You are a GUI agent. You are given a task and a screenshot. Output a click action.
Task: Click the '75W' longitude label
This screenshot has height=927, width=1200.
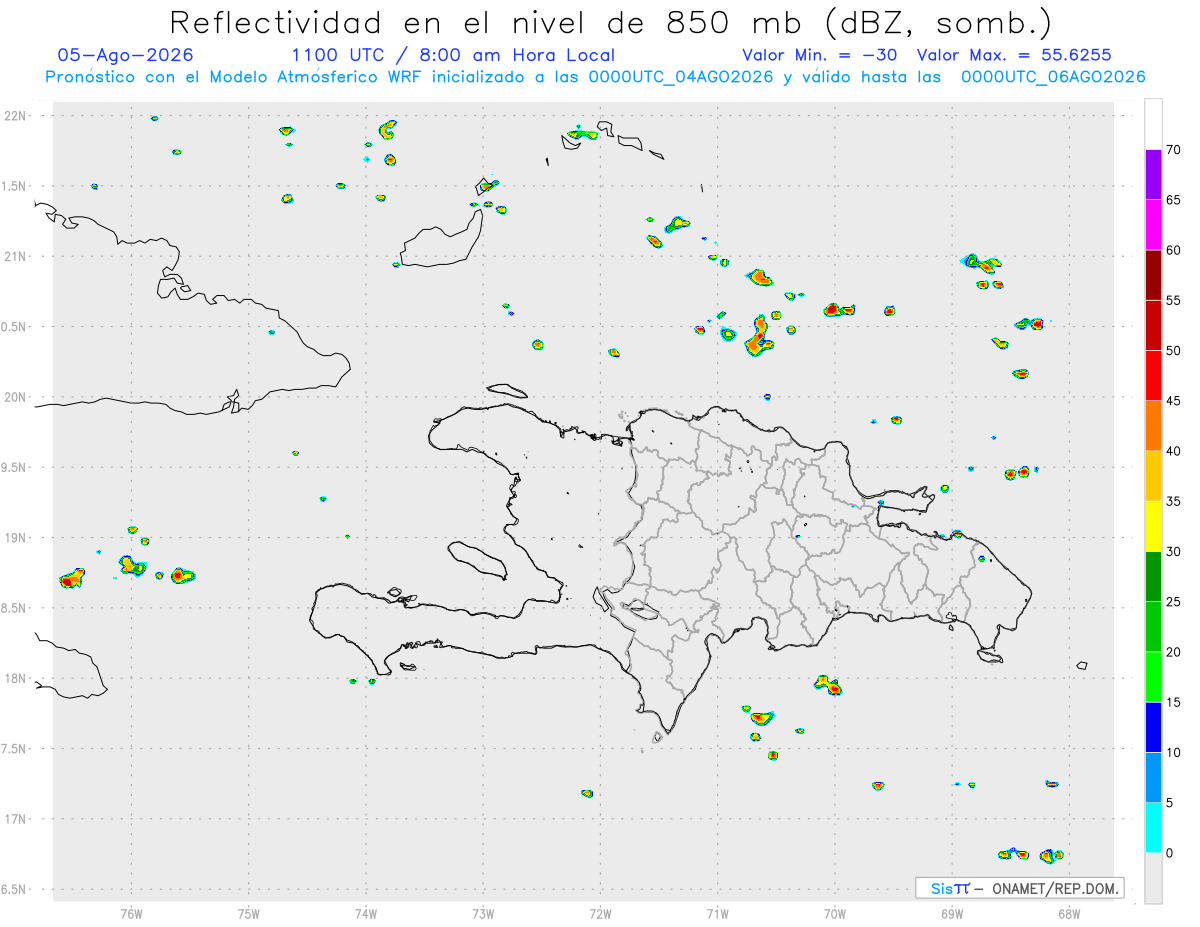coord(248,913)
